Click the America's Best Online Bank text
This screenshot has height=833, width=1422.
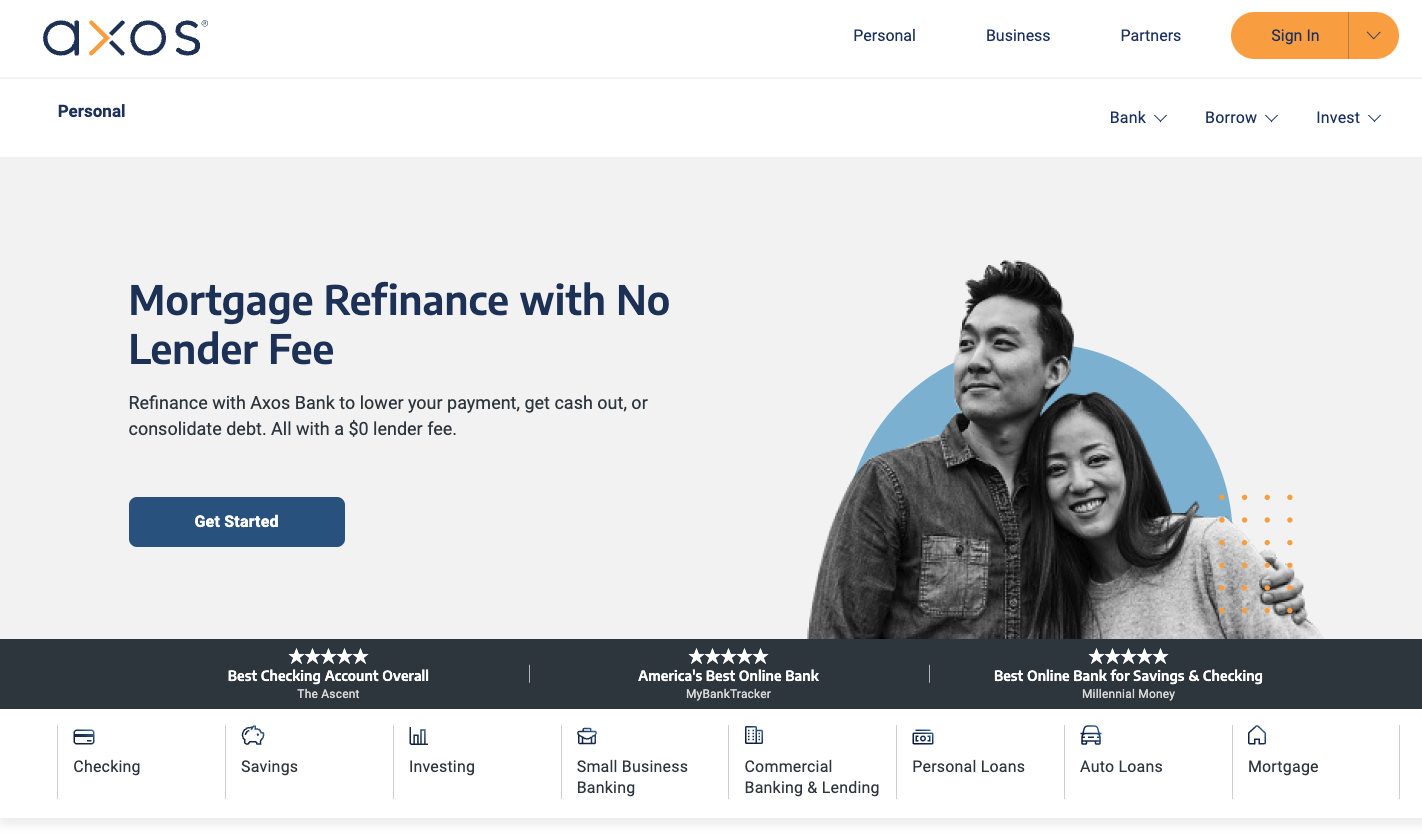coord(728,676)
